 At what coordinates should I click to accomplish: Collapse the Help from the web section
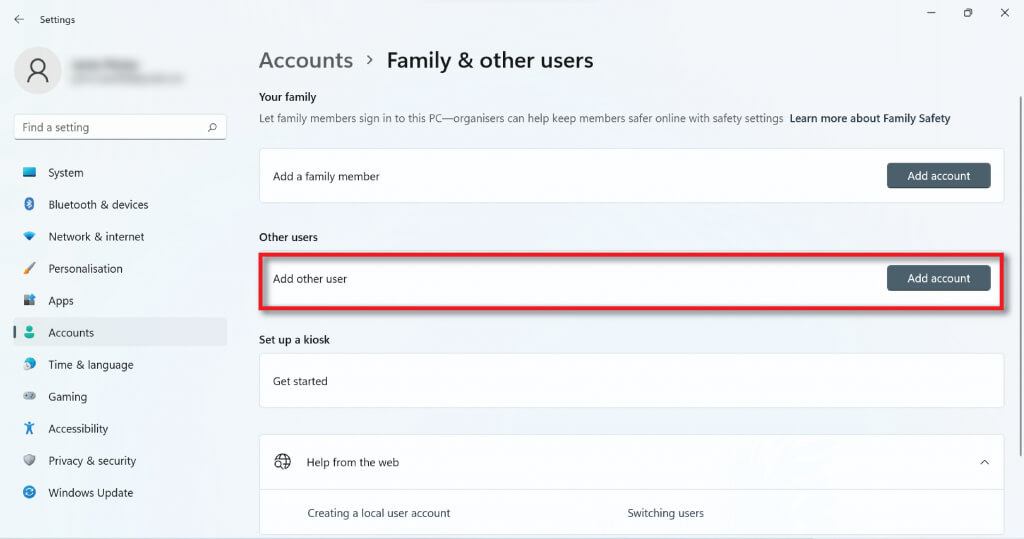click(x=984, y=462)
